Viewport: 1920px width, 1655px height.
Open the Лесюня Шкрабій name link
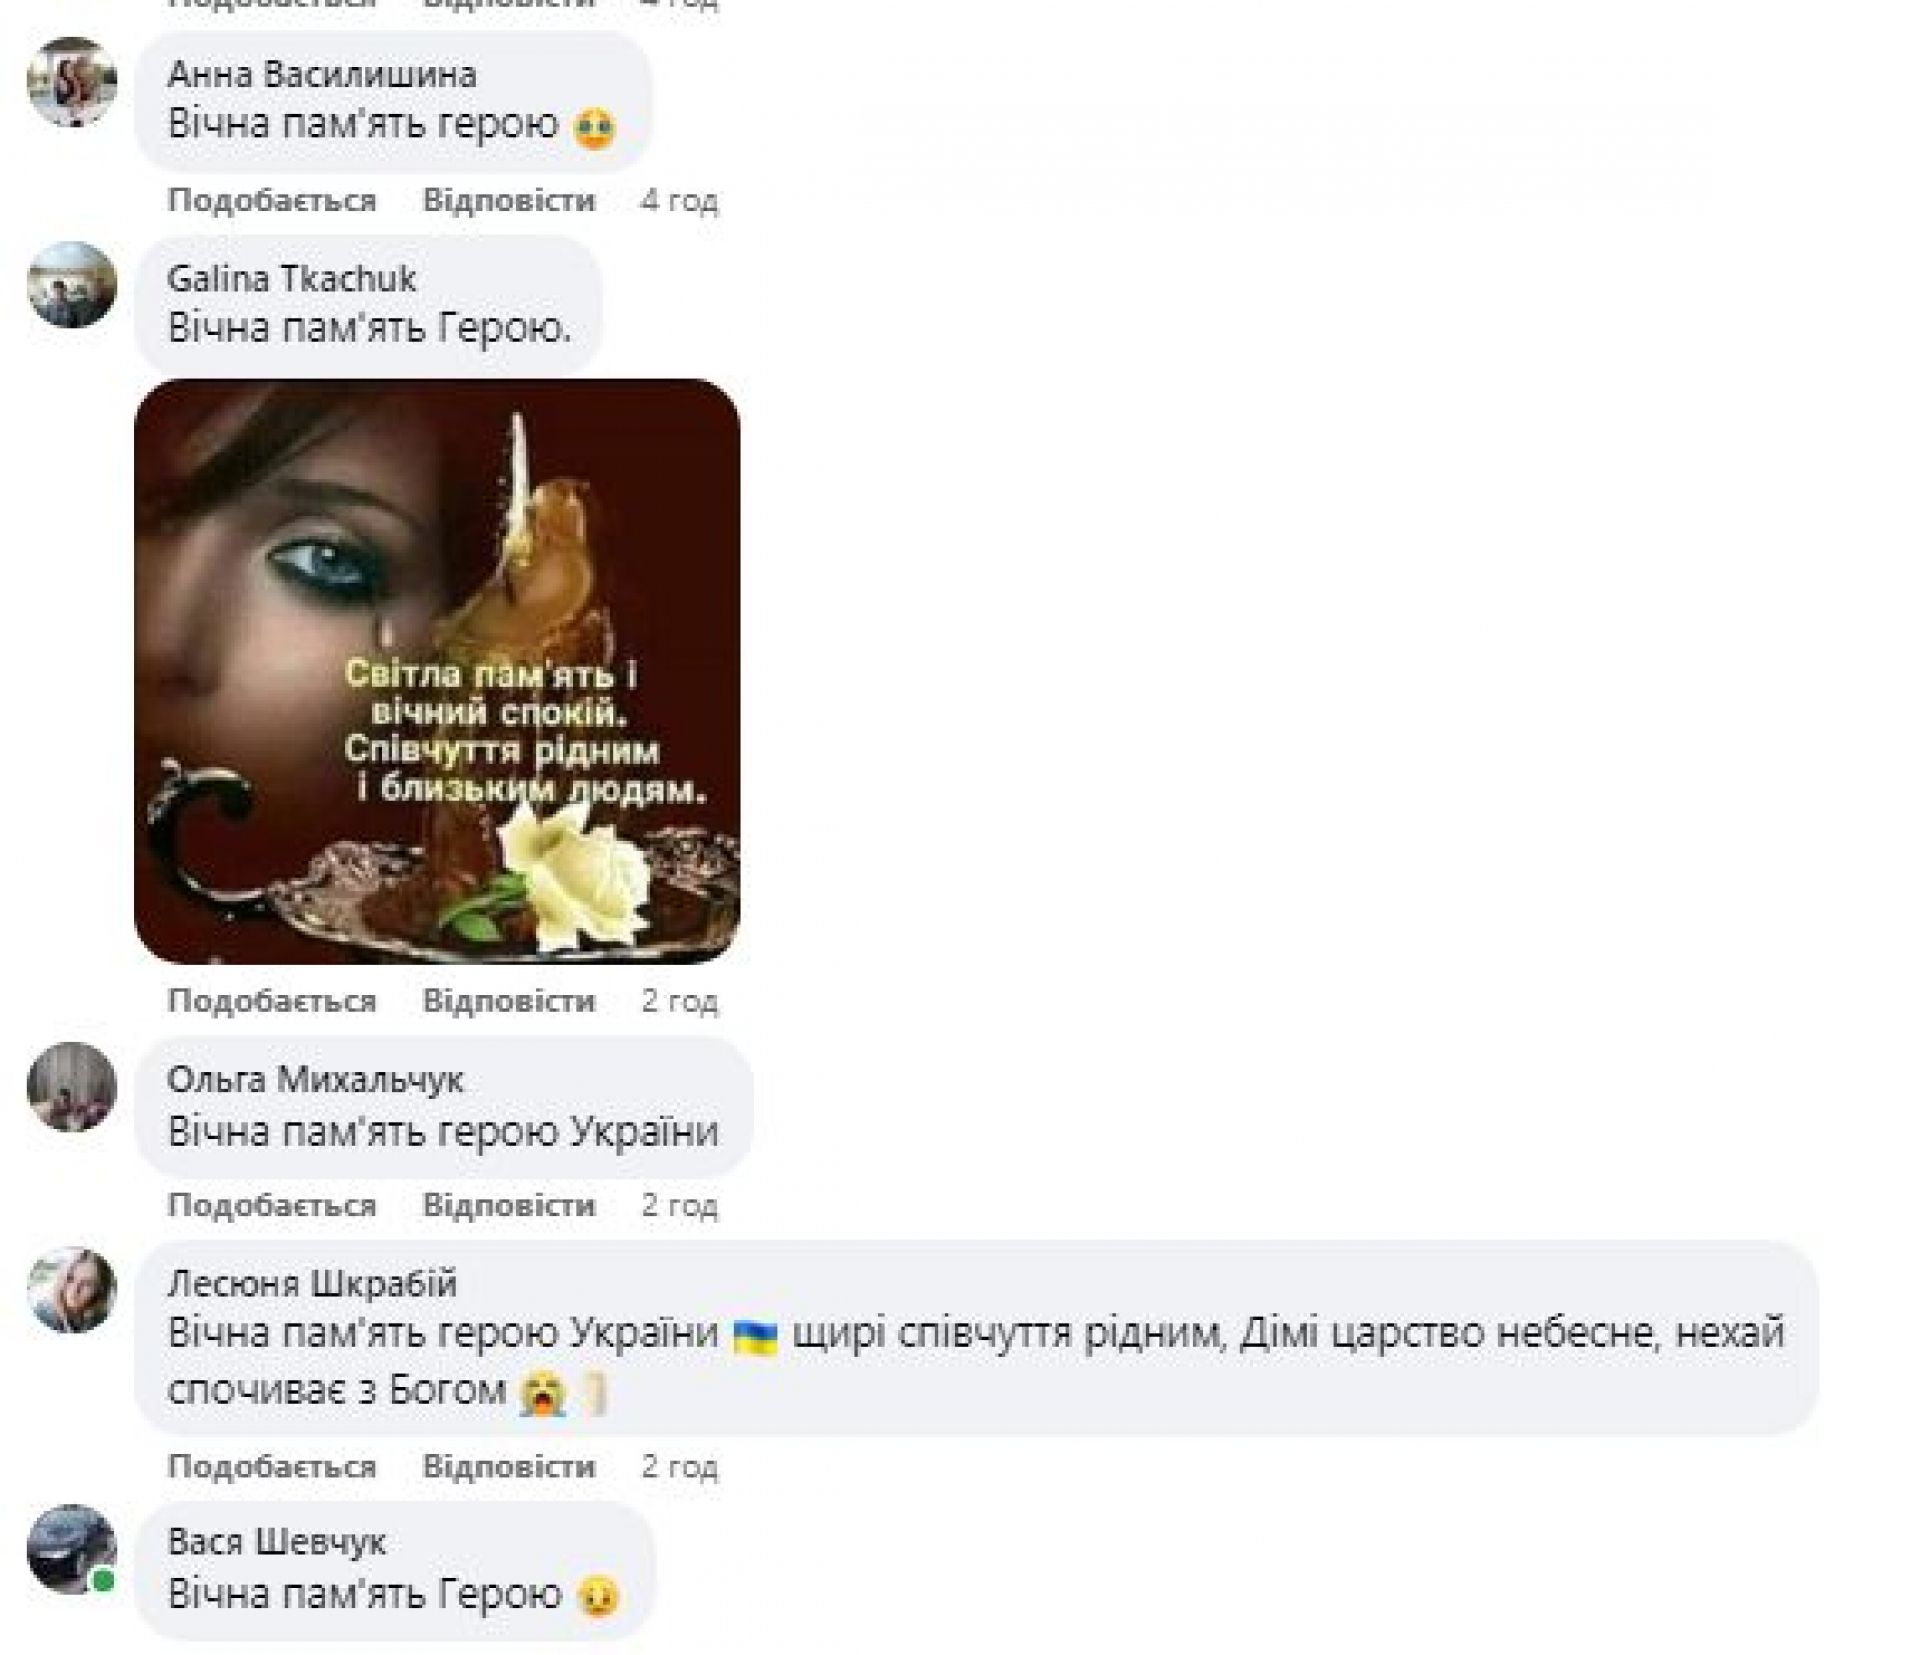tap(312, 1283)
